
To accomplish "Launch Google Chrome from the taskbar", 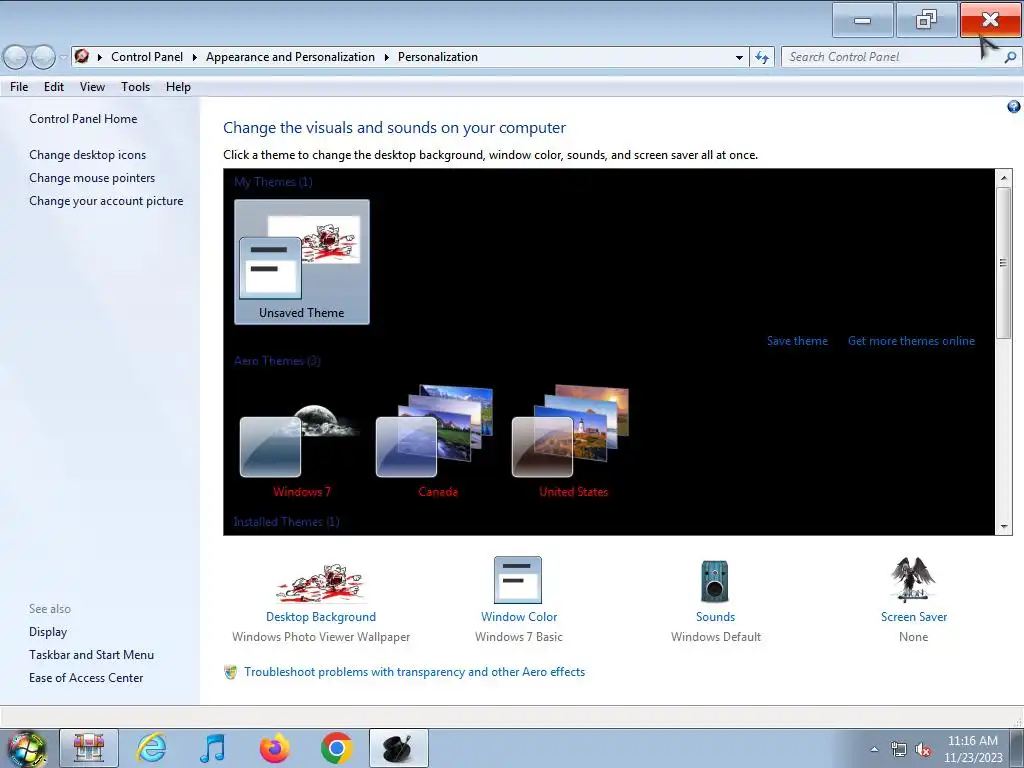I will 336,748.
